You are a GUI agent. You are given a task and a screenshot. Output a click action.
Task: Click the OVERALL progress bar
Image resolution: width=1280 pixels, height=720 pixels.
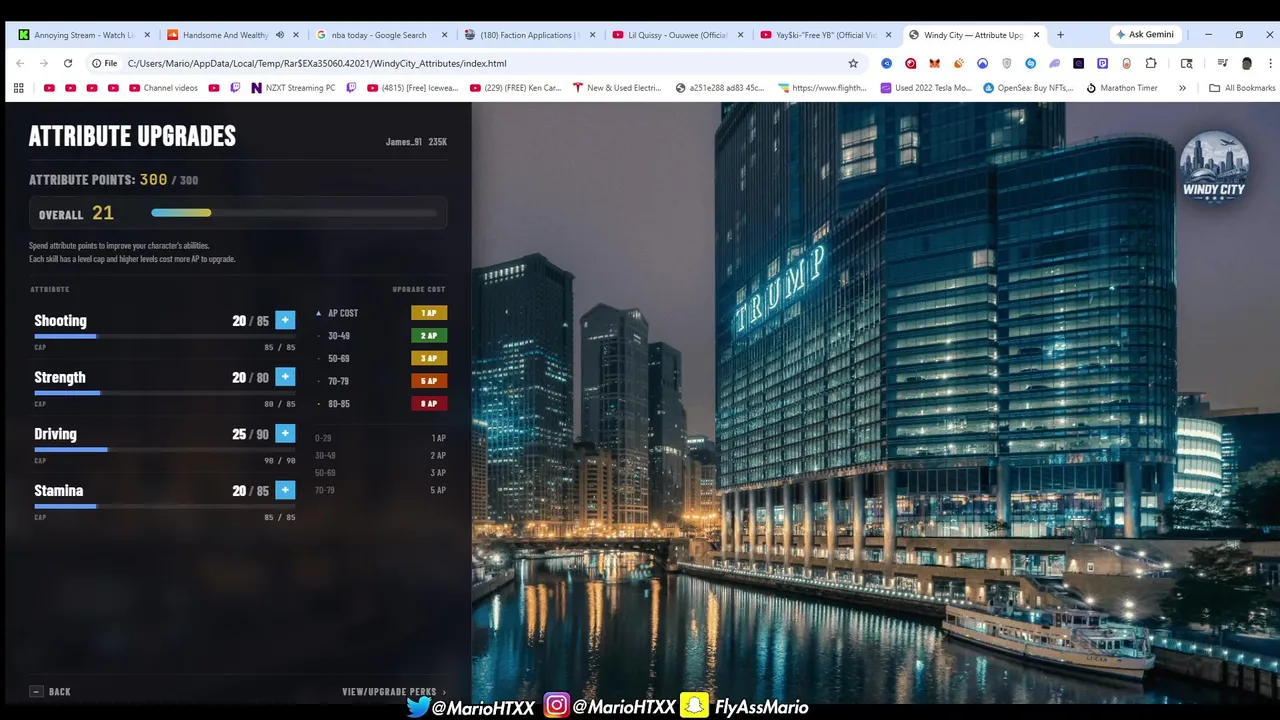(294, 213)
